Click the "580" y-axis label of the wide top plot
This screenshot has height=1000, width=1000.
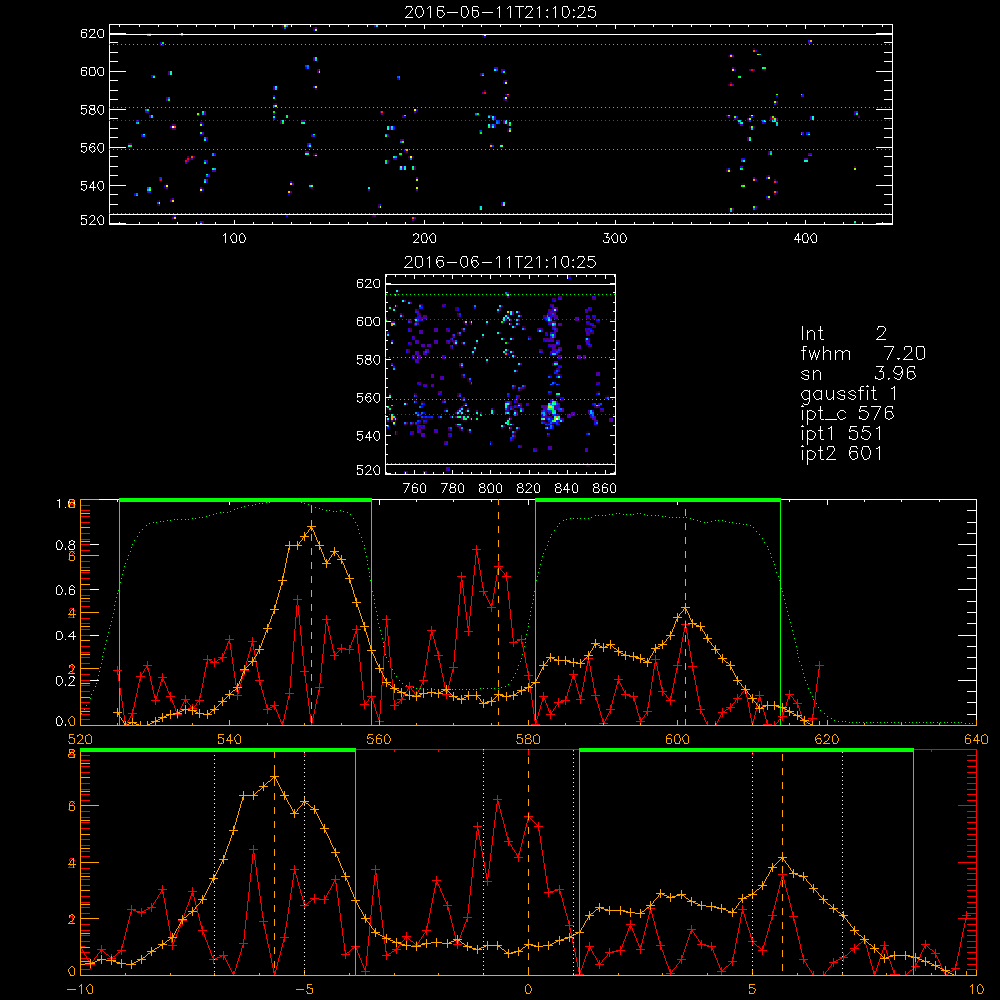(92, 110)
